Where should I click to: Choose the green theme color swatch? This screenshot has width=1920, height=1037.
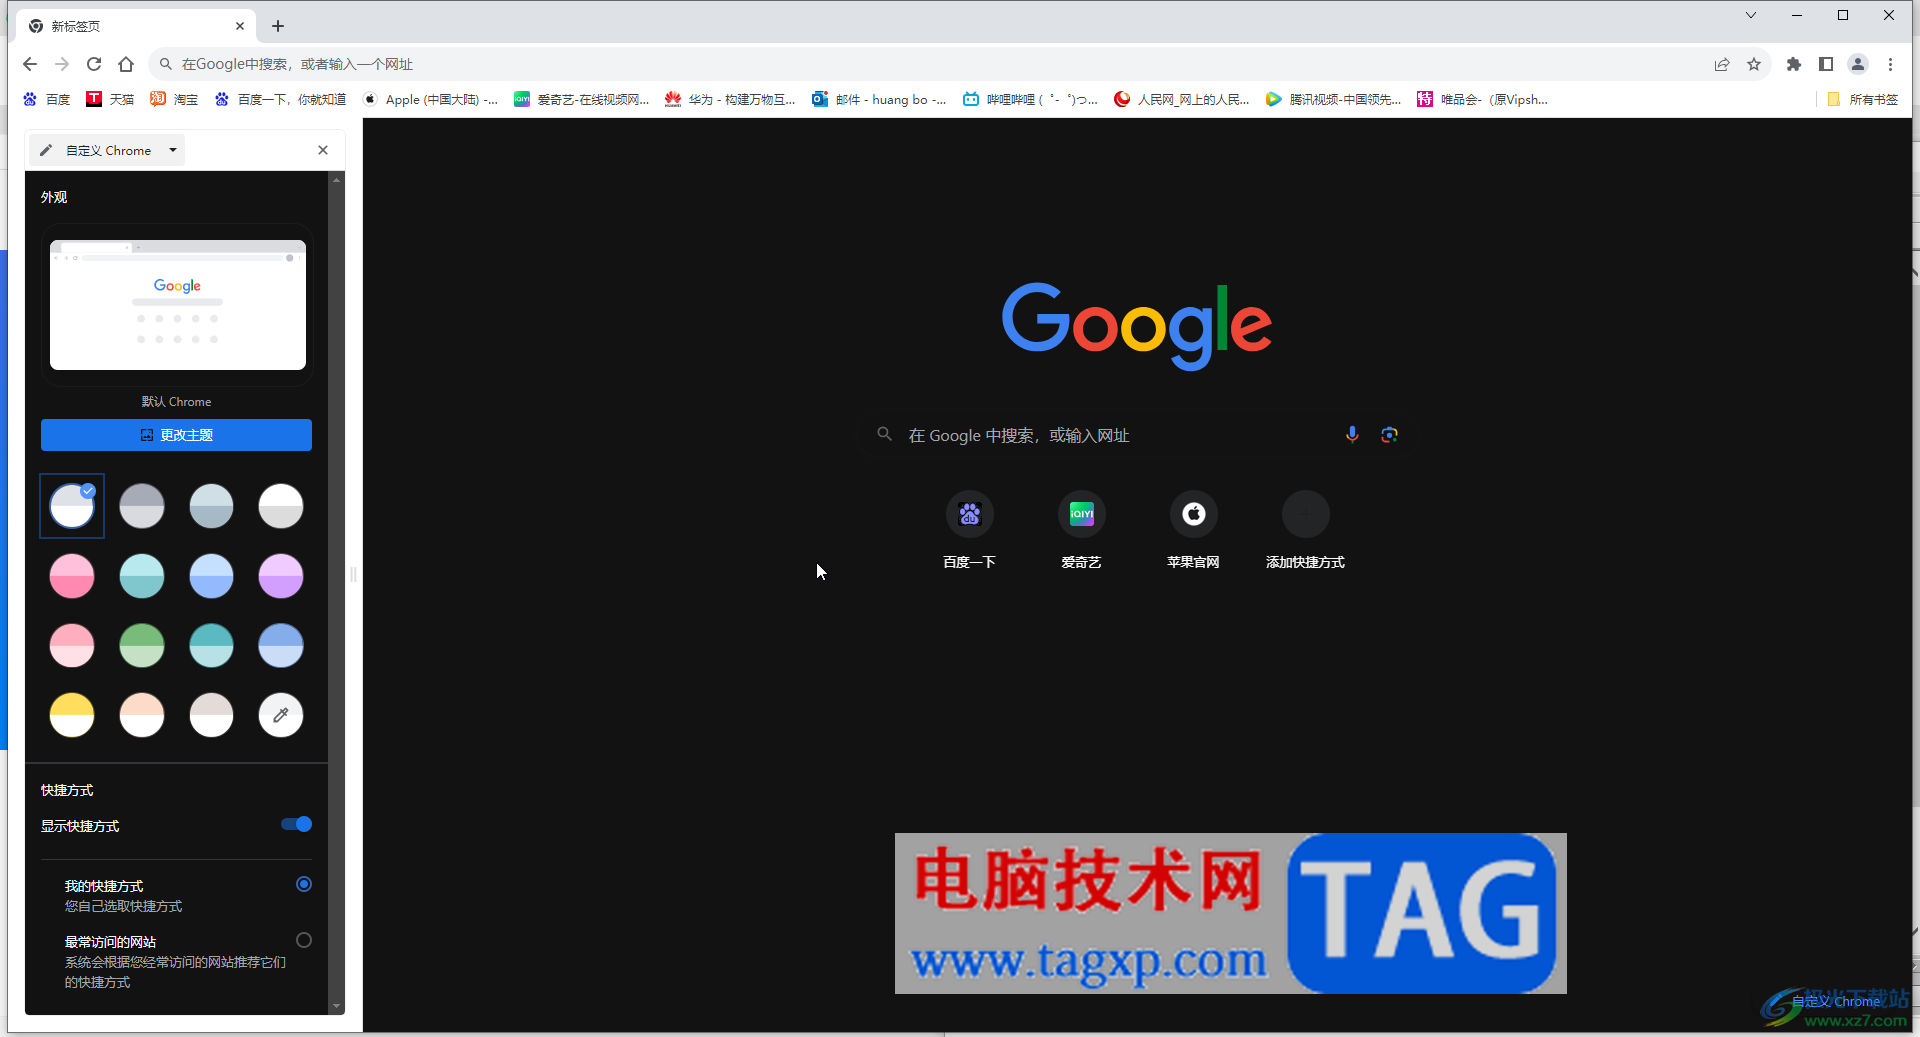(142, 646)
